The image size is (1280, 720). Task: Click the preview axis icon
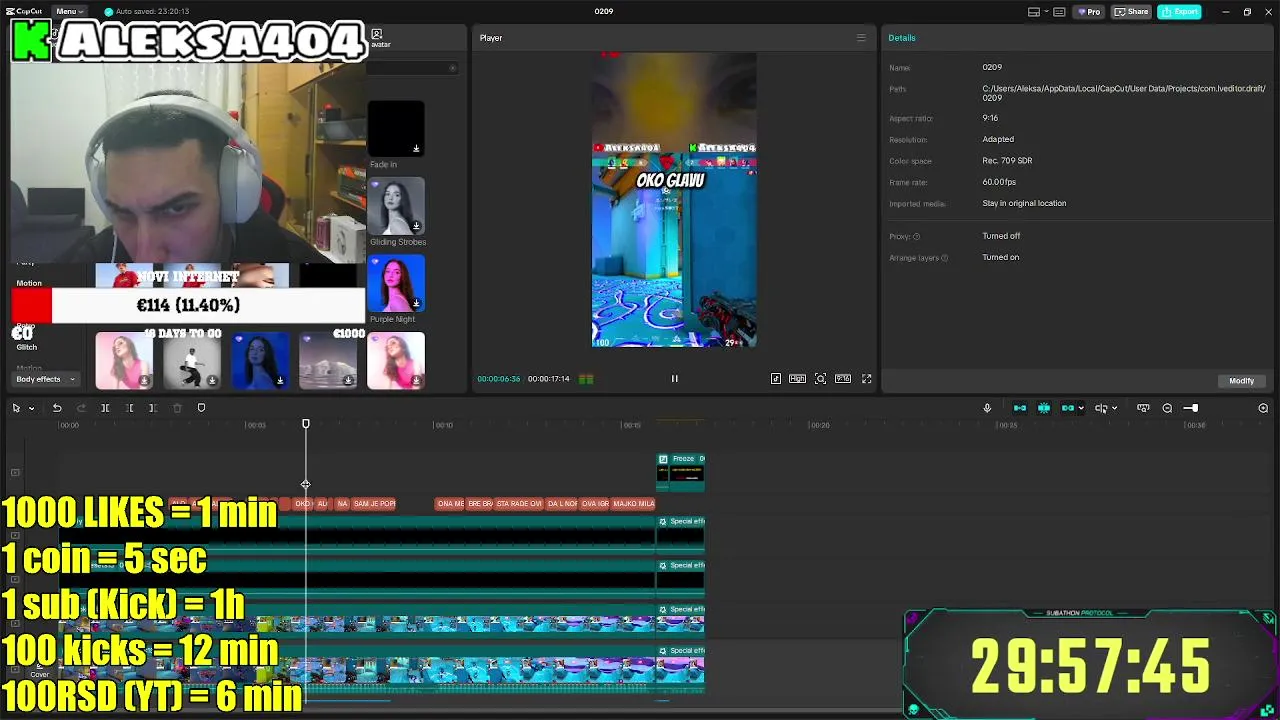[x=1101, y=408]
